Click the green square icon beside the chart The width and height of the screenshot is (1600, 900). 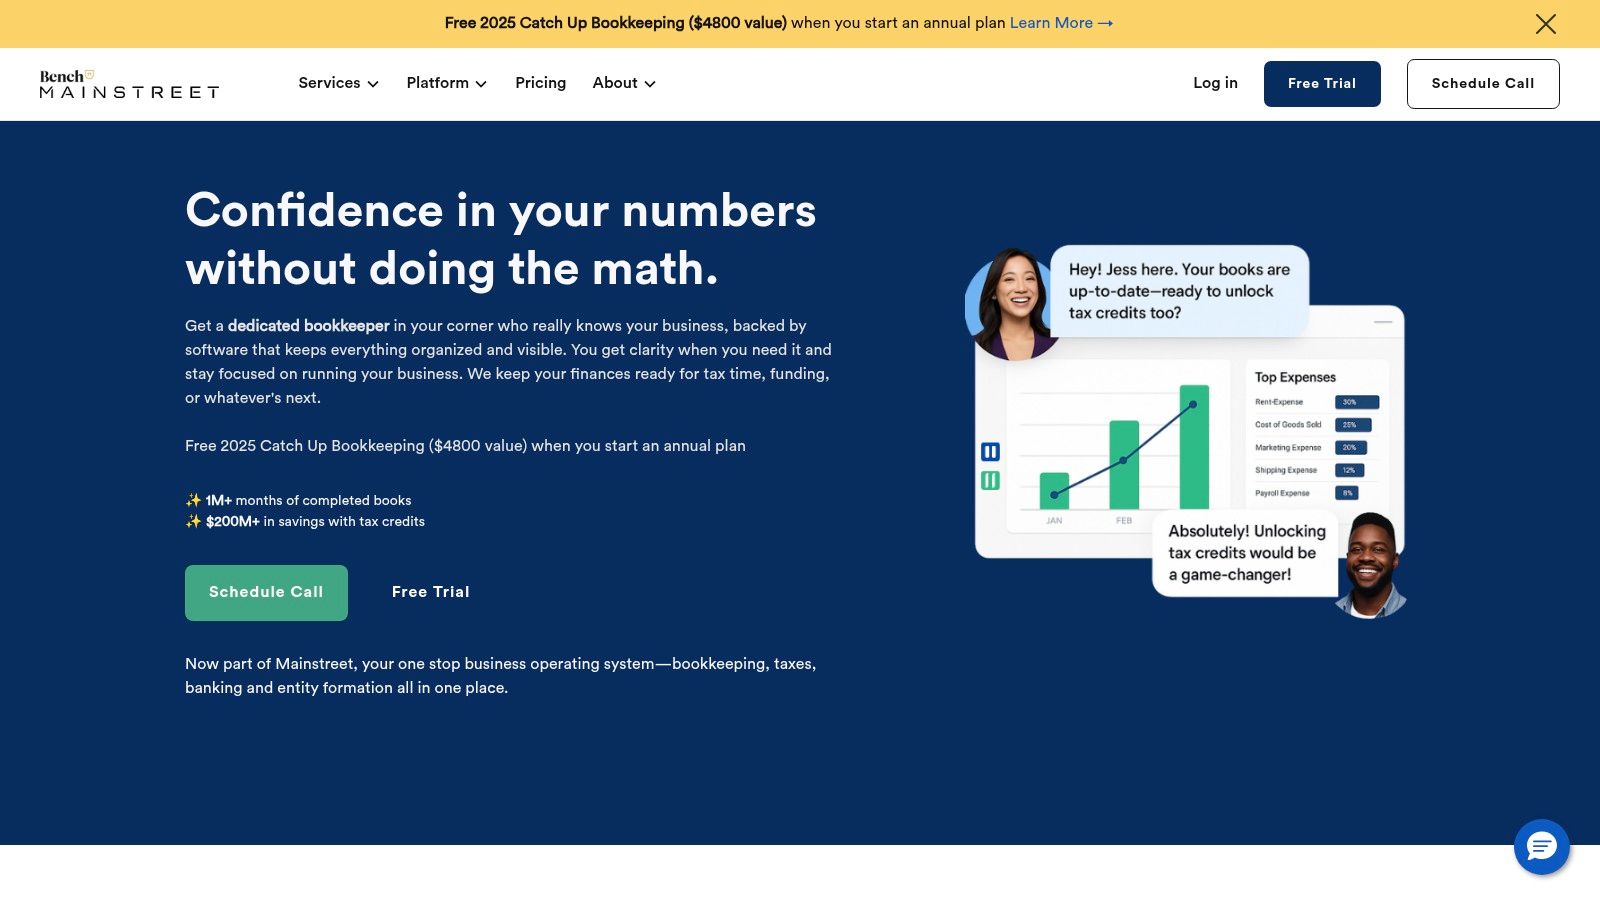coord(990,481)
